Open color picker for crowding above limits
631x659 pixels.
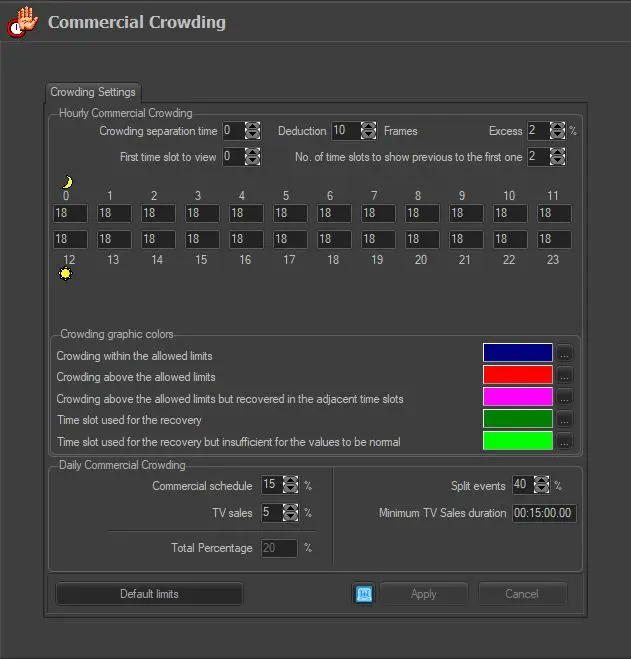point(565,375)
